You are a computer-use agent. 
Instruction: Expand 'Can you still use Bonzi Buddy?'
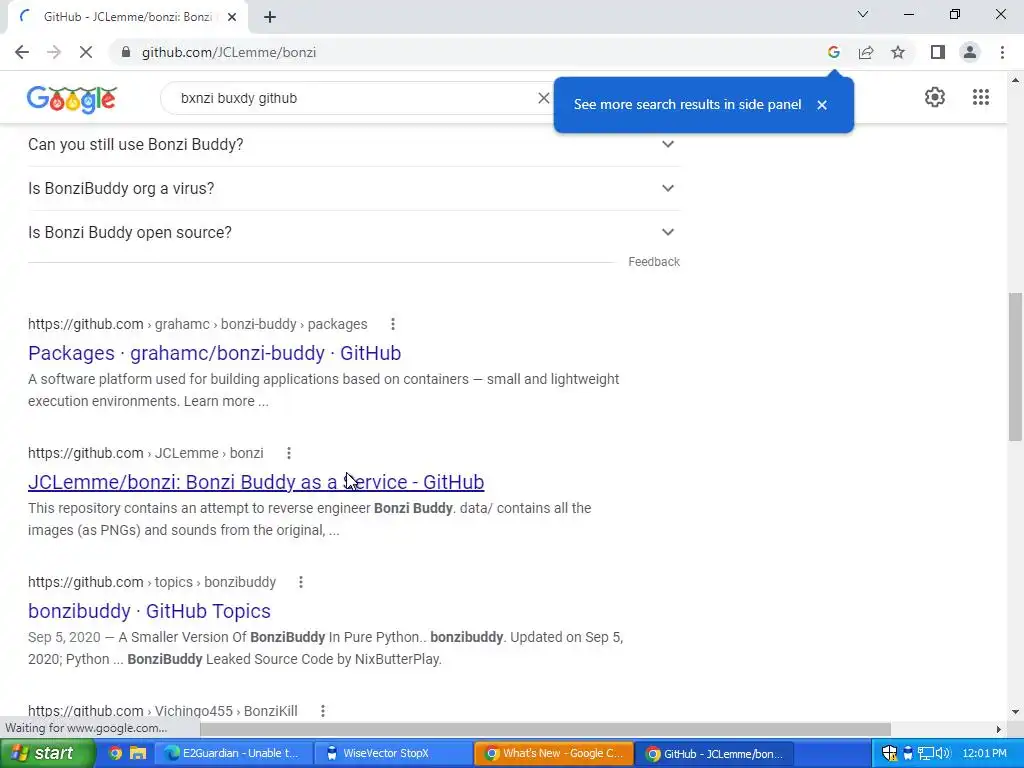pos(354,144)
